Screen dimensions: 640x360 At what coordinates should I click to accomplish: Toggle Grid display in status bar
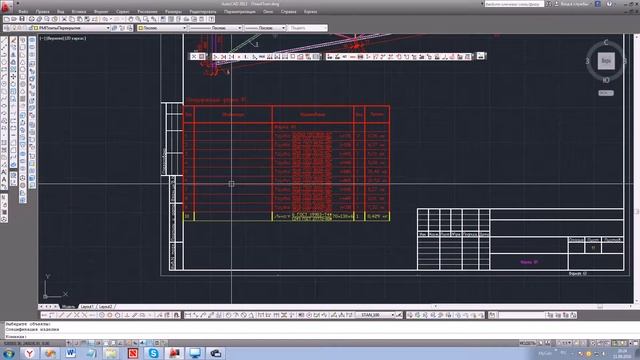(83, 343)
